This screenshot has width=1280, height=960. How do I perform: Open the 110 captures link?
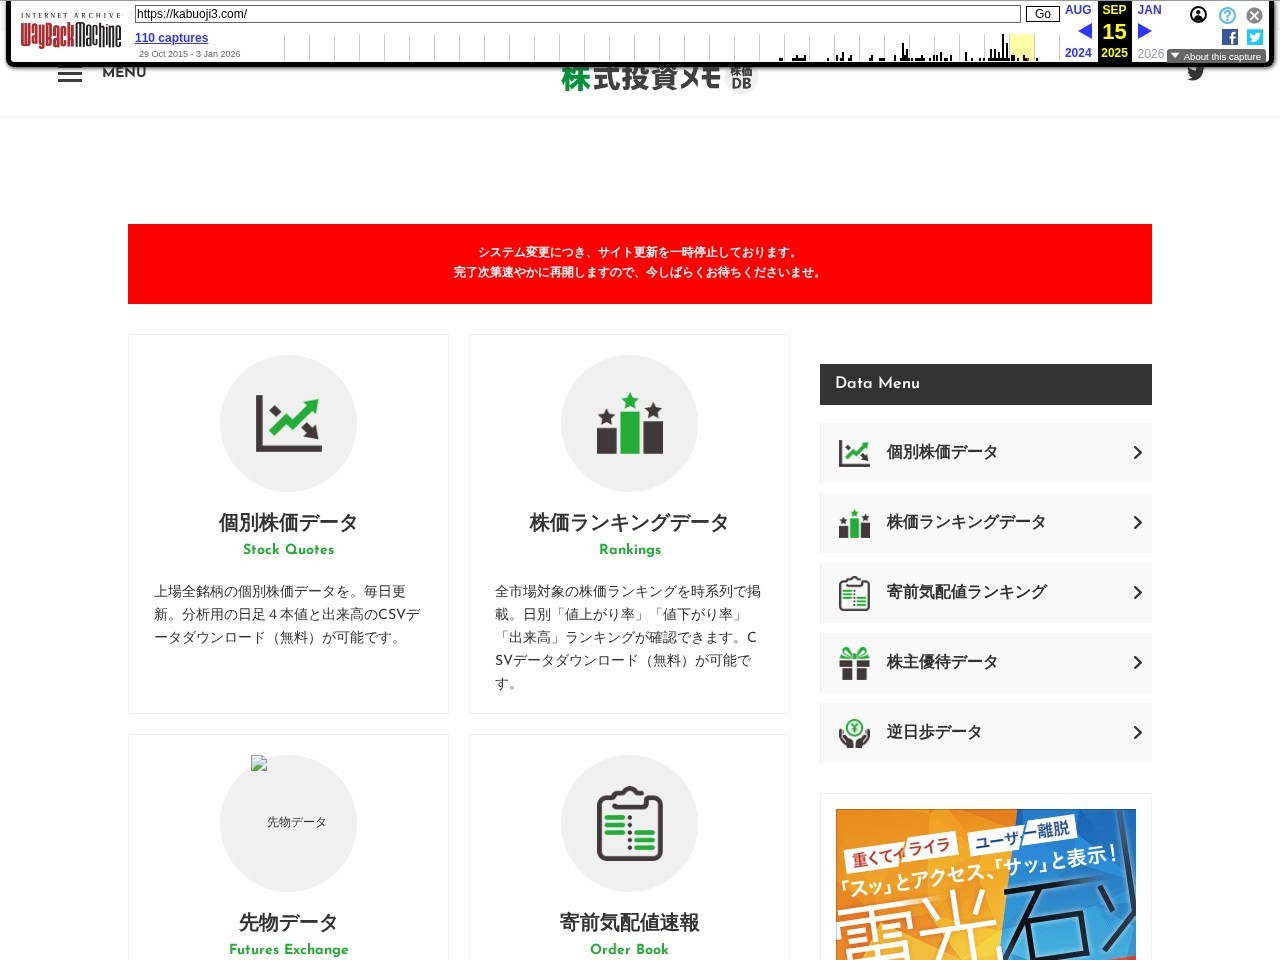[x=172, y=38]
